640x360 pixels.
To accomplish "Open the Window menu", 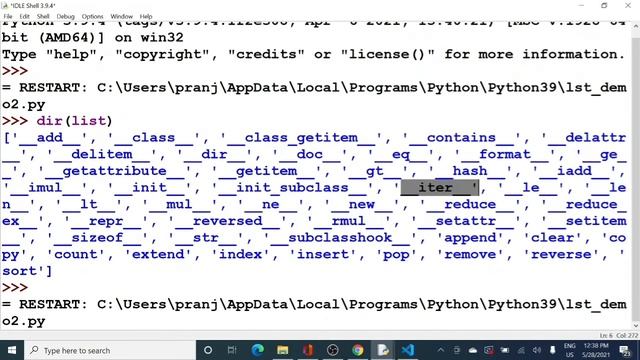I will coord(122,16).
